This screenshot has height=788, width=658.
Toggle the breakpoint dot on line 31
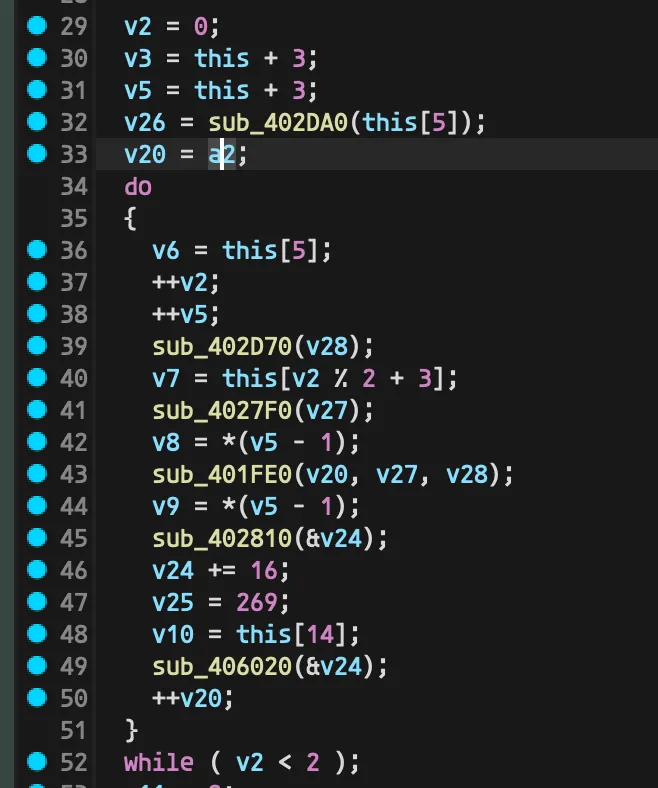point(37,90)
